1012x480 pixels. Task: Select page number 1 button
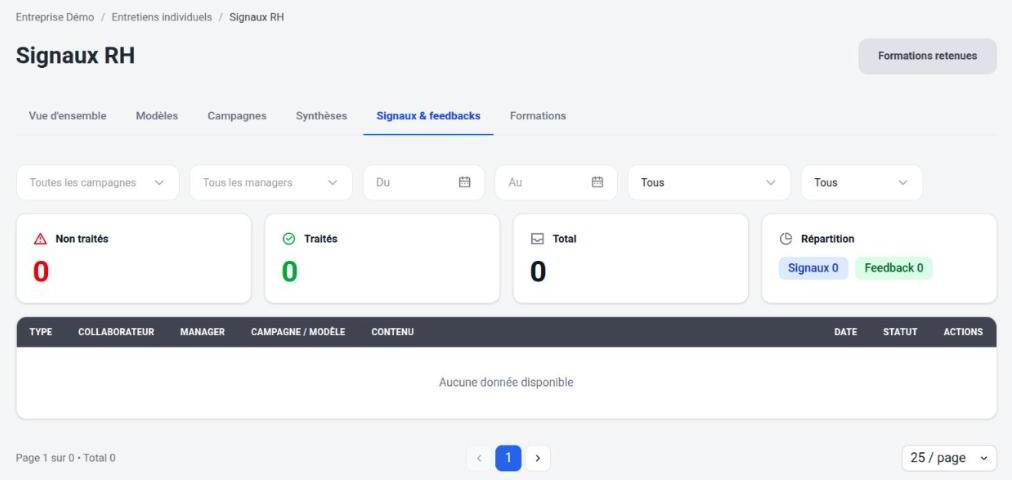point(509,458)
